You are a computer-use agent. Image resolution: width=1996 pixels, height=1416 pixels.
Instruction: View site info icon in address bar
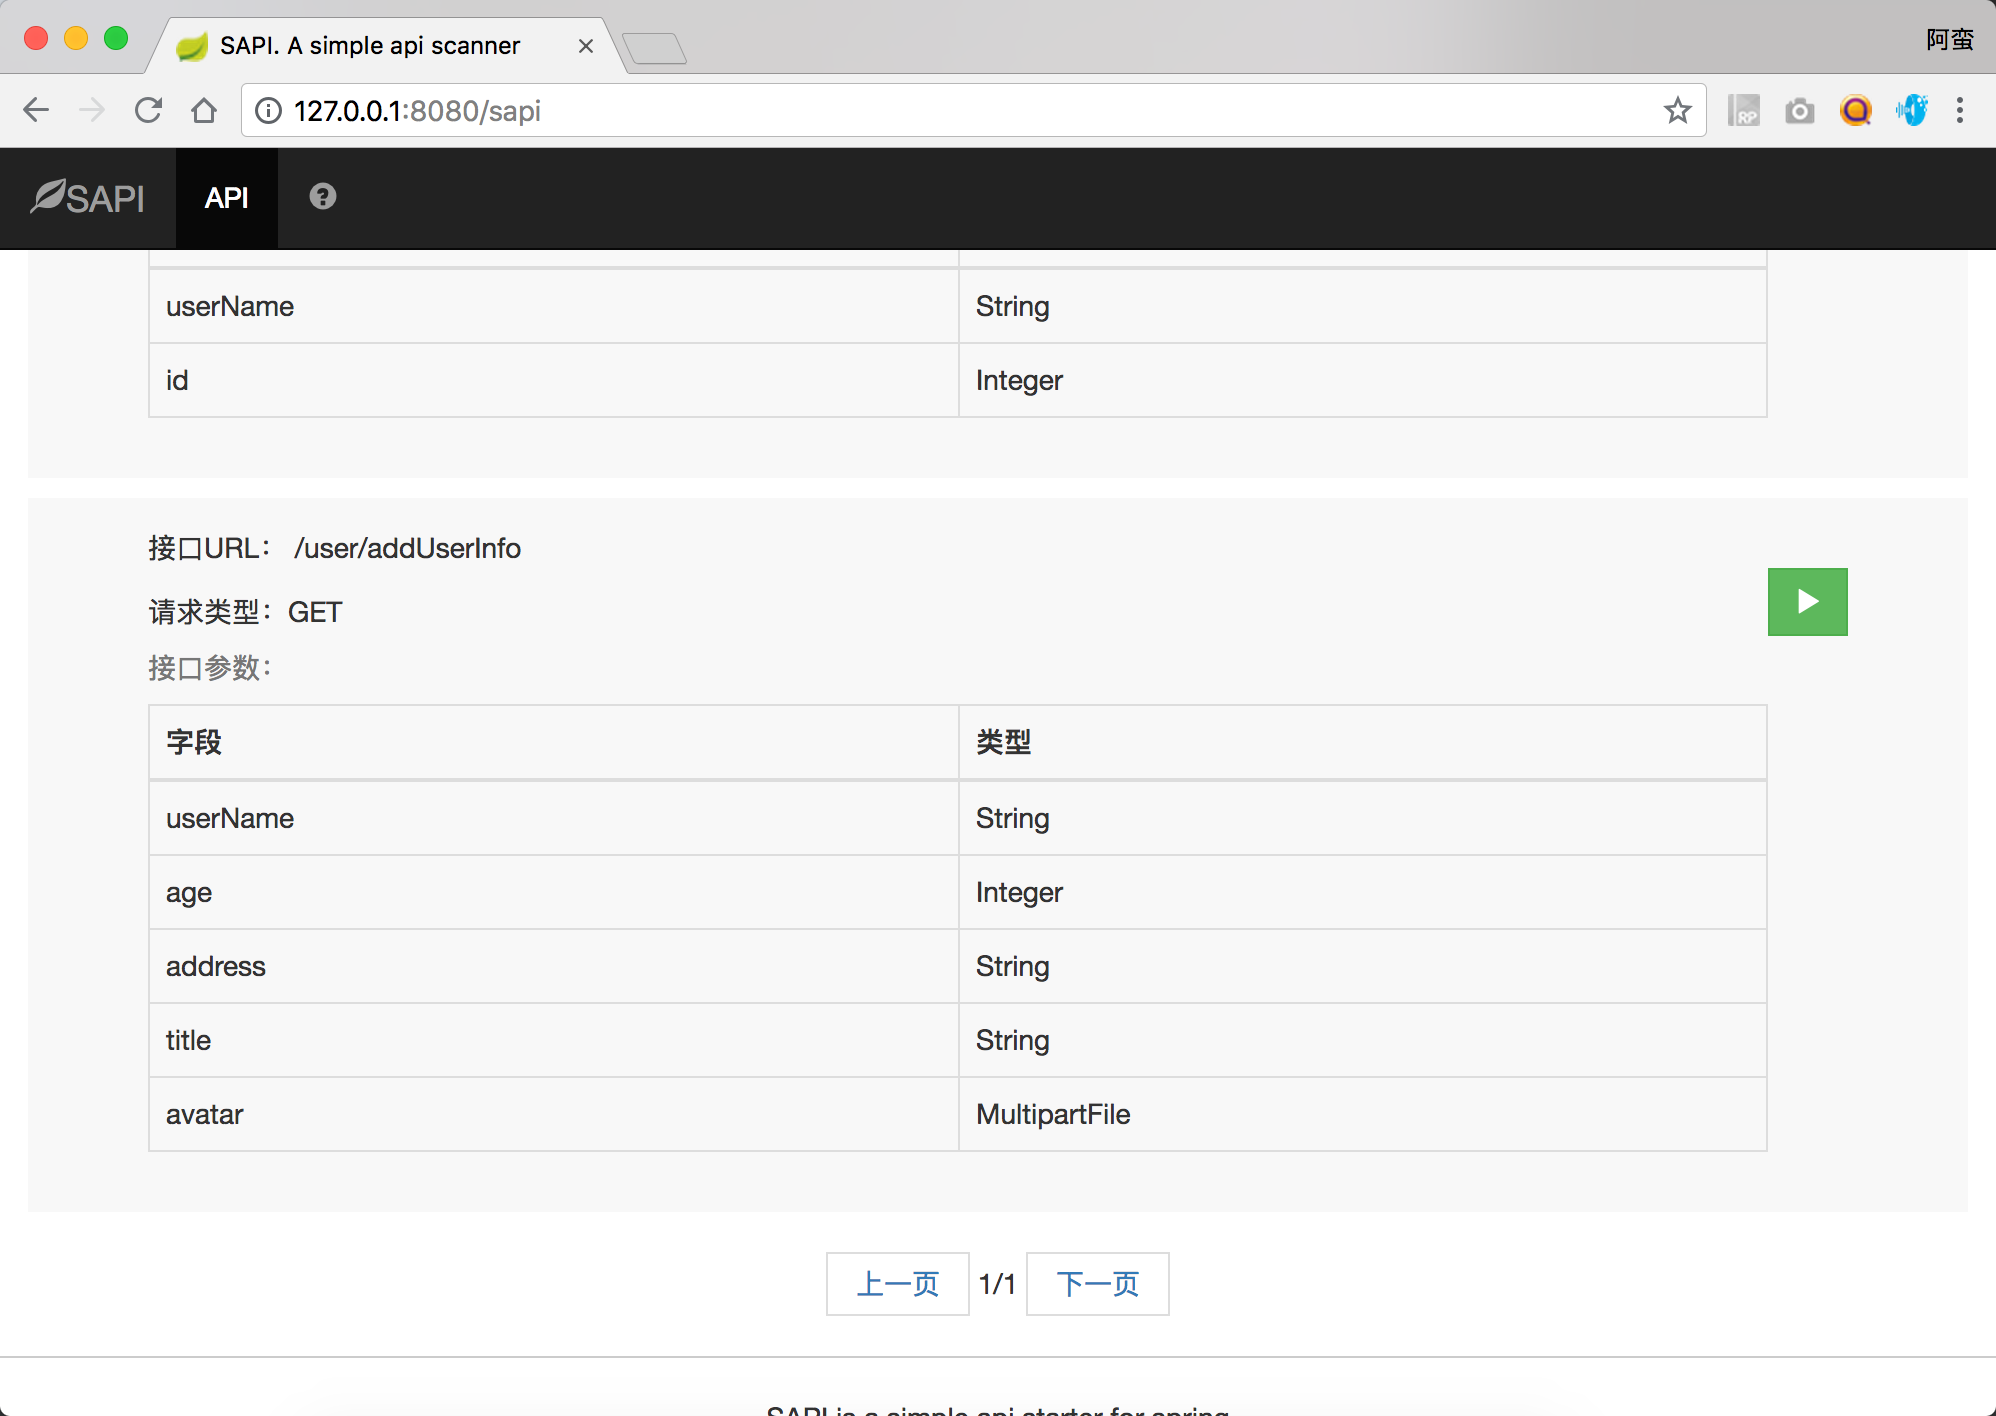click(268, 110)
